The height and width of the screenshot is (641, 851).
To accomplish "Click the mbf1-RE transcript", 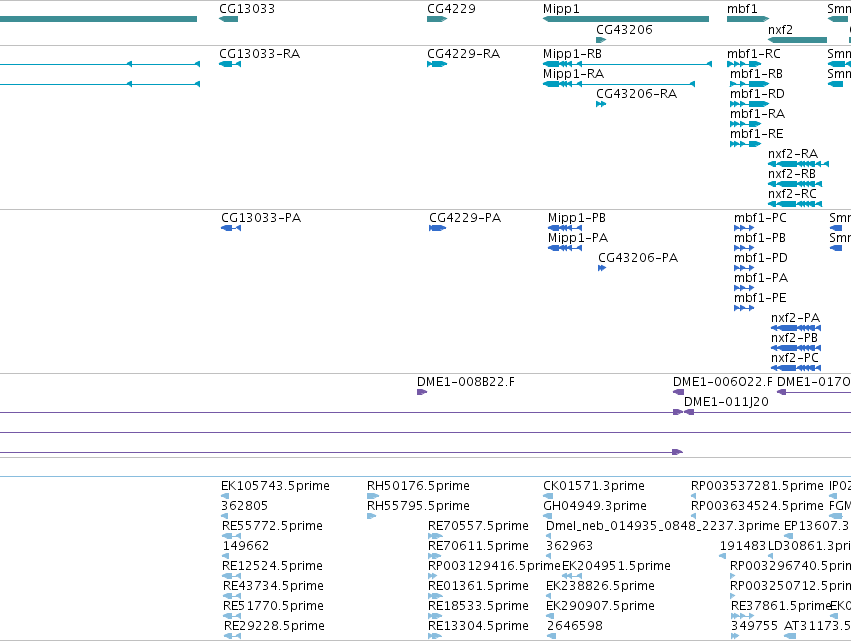I will click(x=746, y=144).
